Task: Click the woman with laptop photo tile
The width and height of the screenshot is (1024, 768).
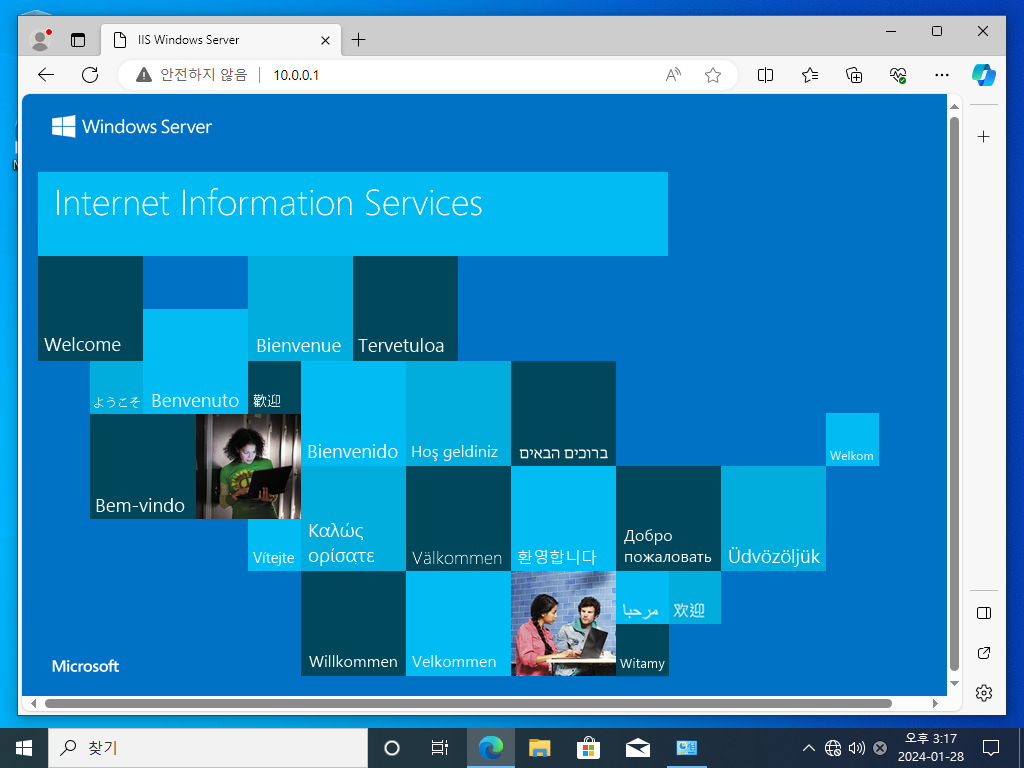Action: (248, 466)
